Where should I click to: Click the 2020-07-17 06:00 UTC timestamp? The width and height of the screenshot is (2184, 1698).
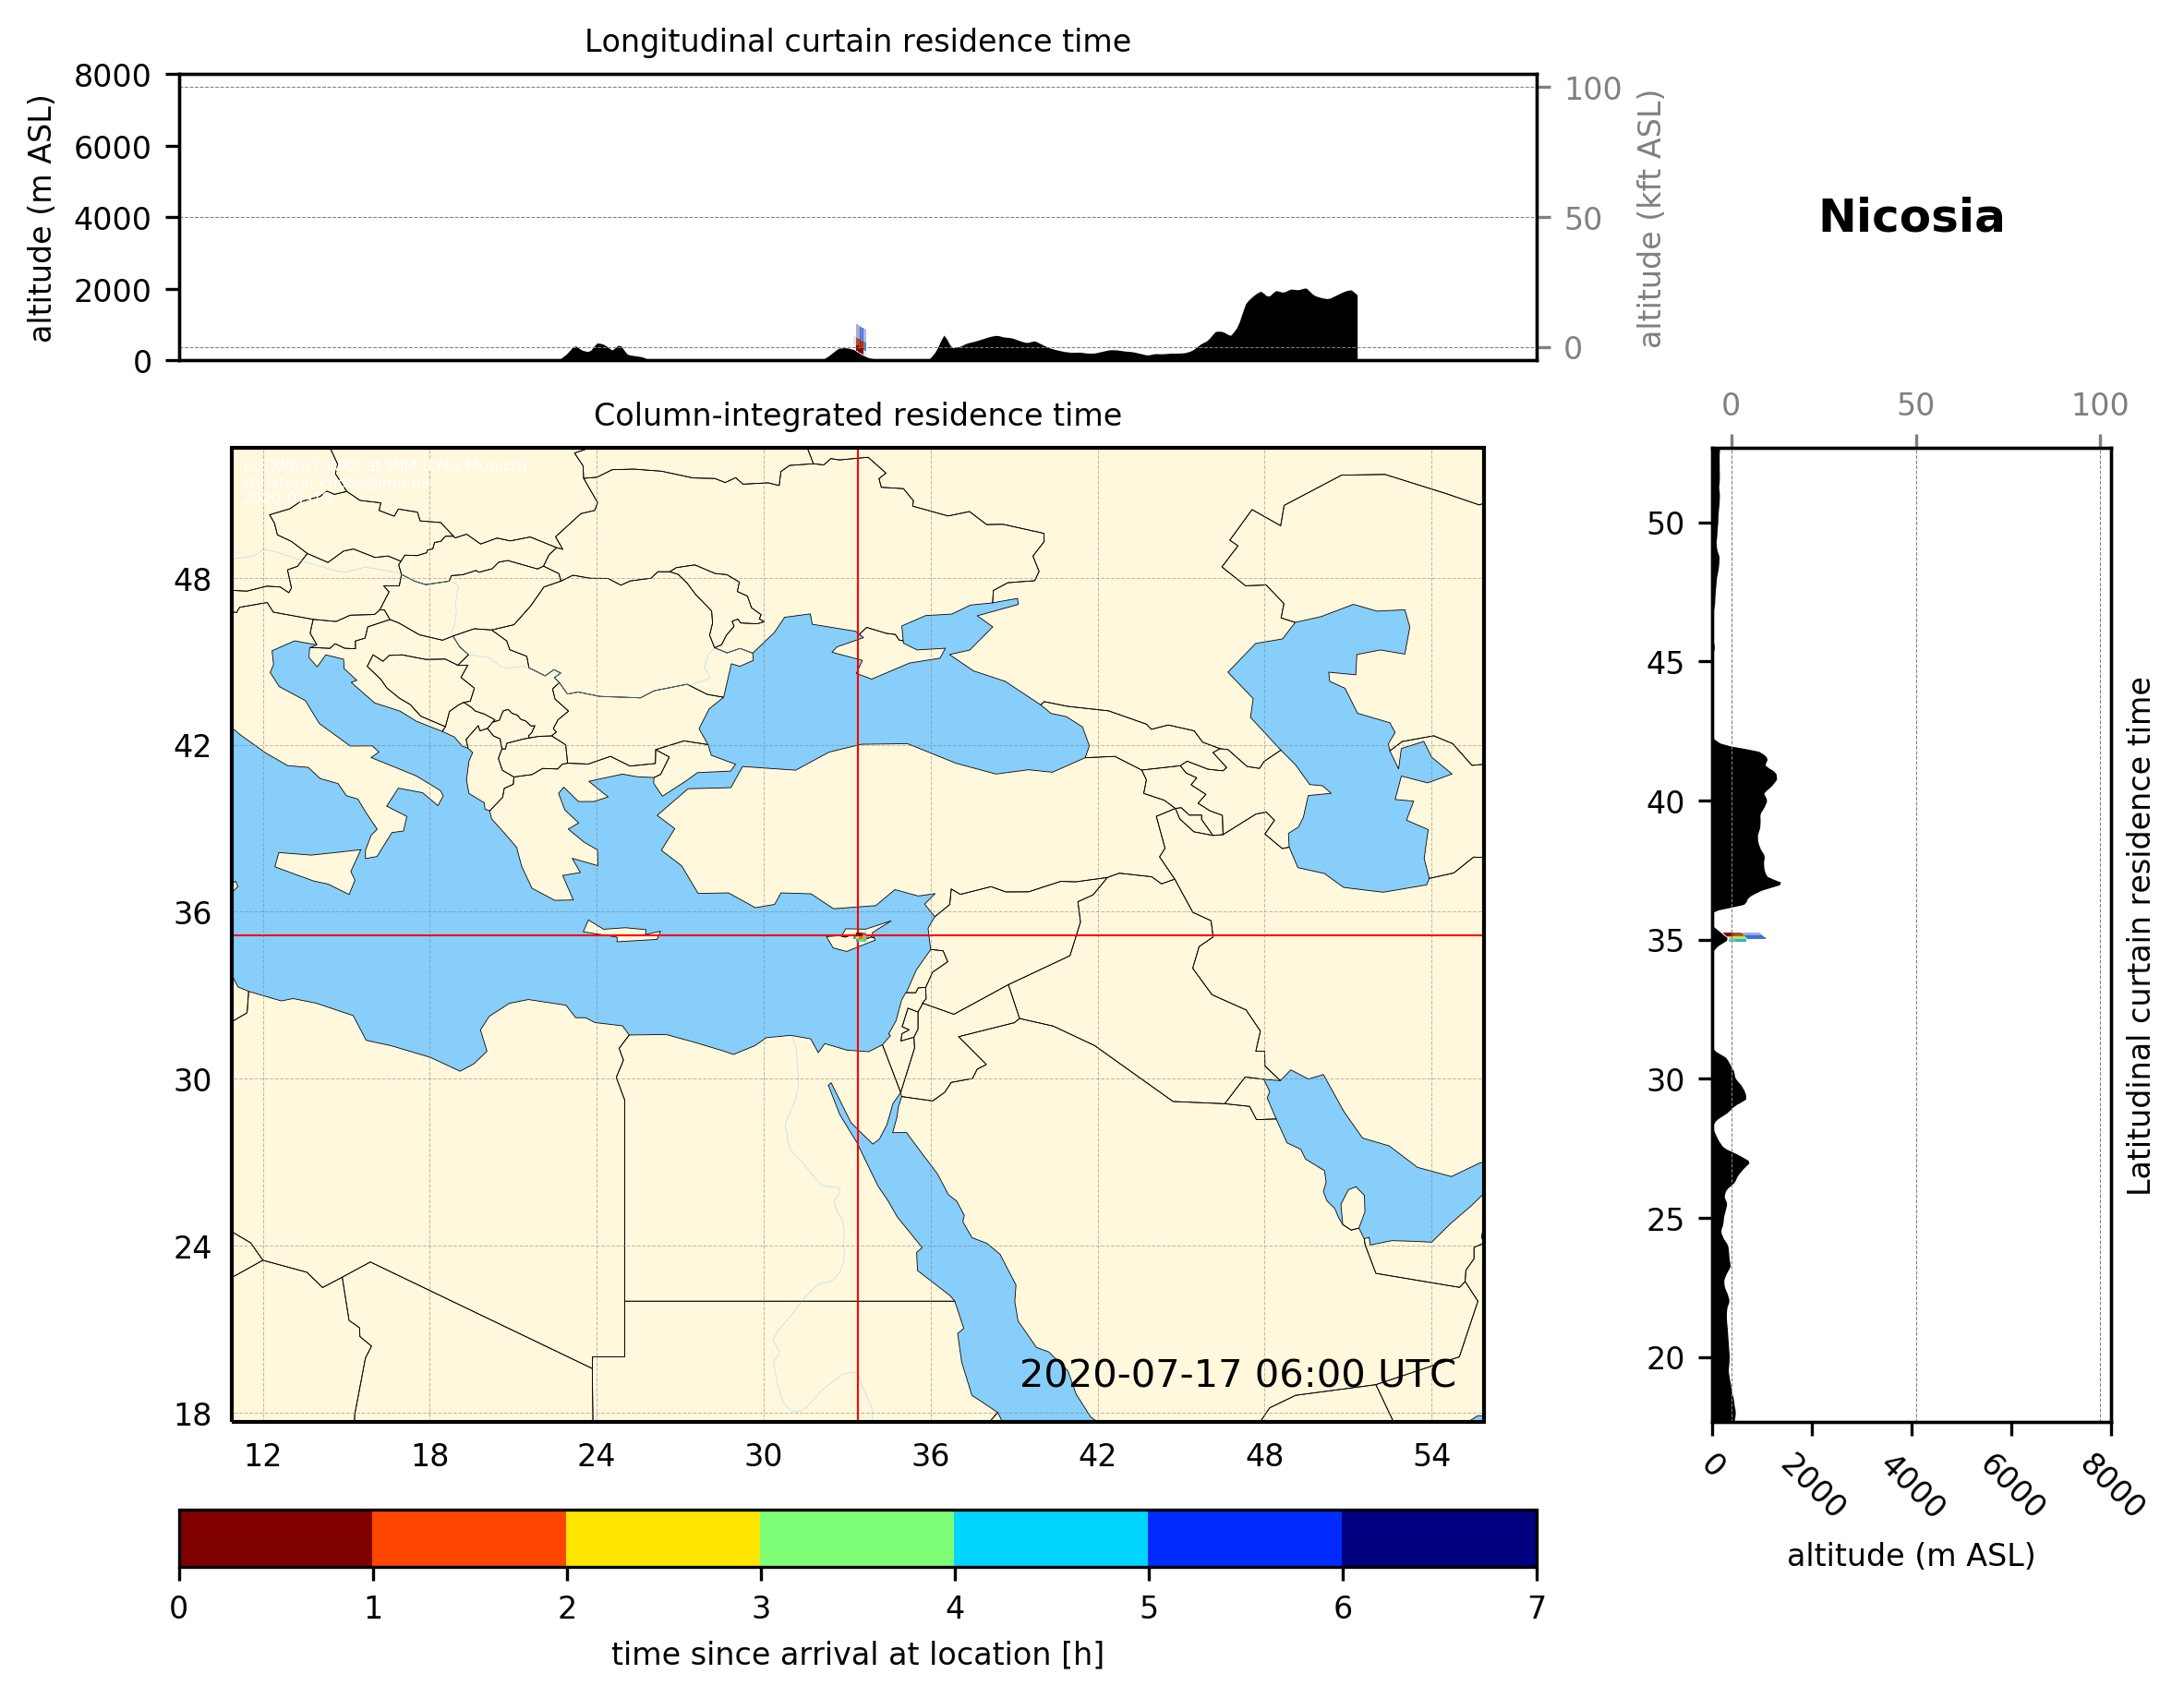pos(1237,1374)
